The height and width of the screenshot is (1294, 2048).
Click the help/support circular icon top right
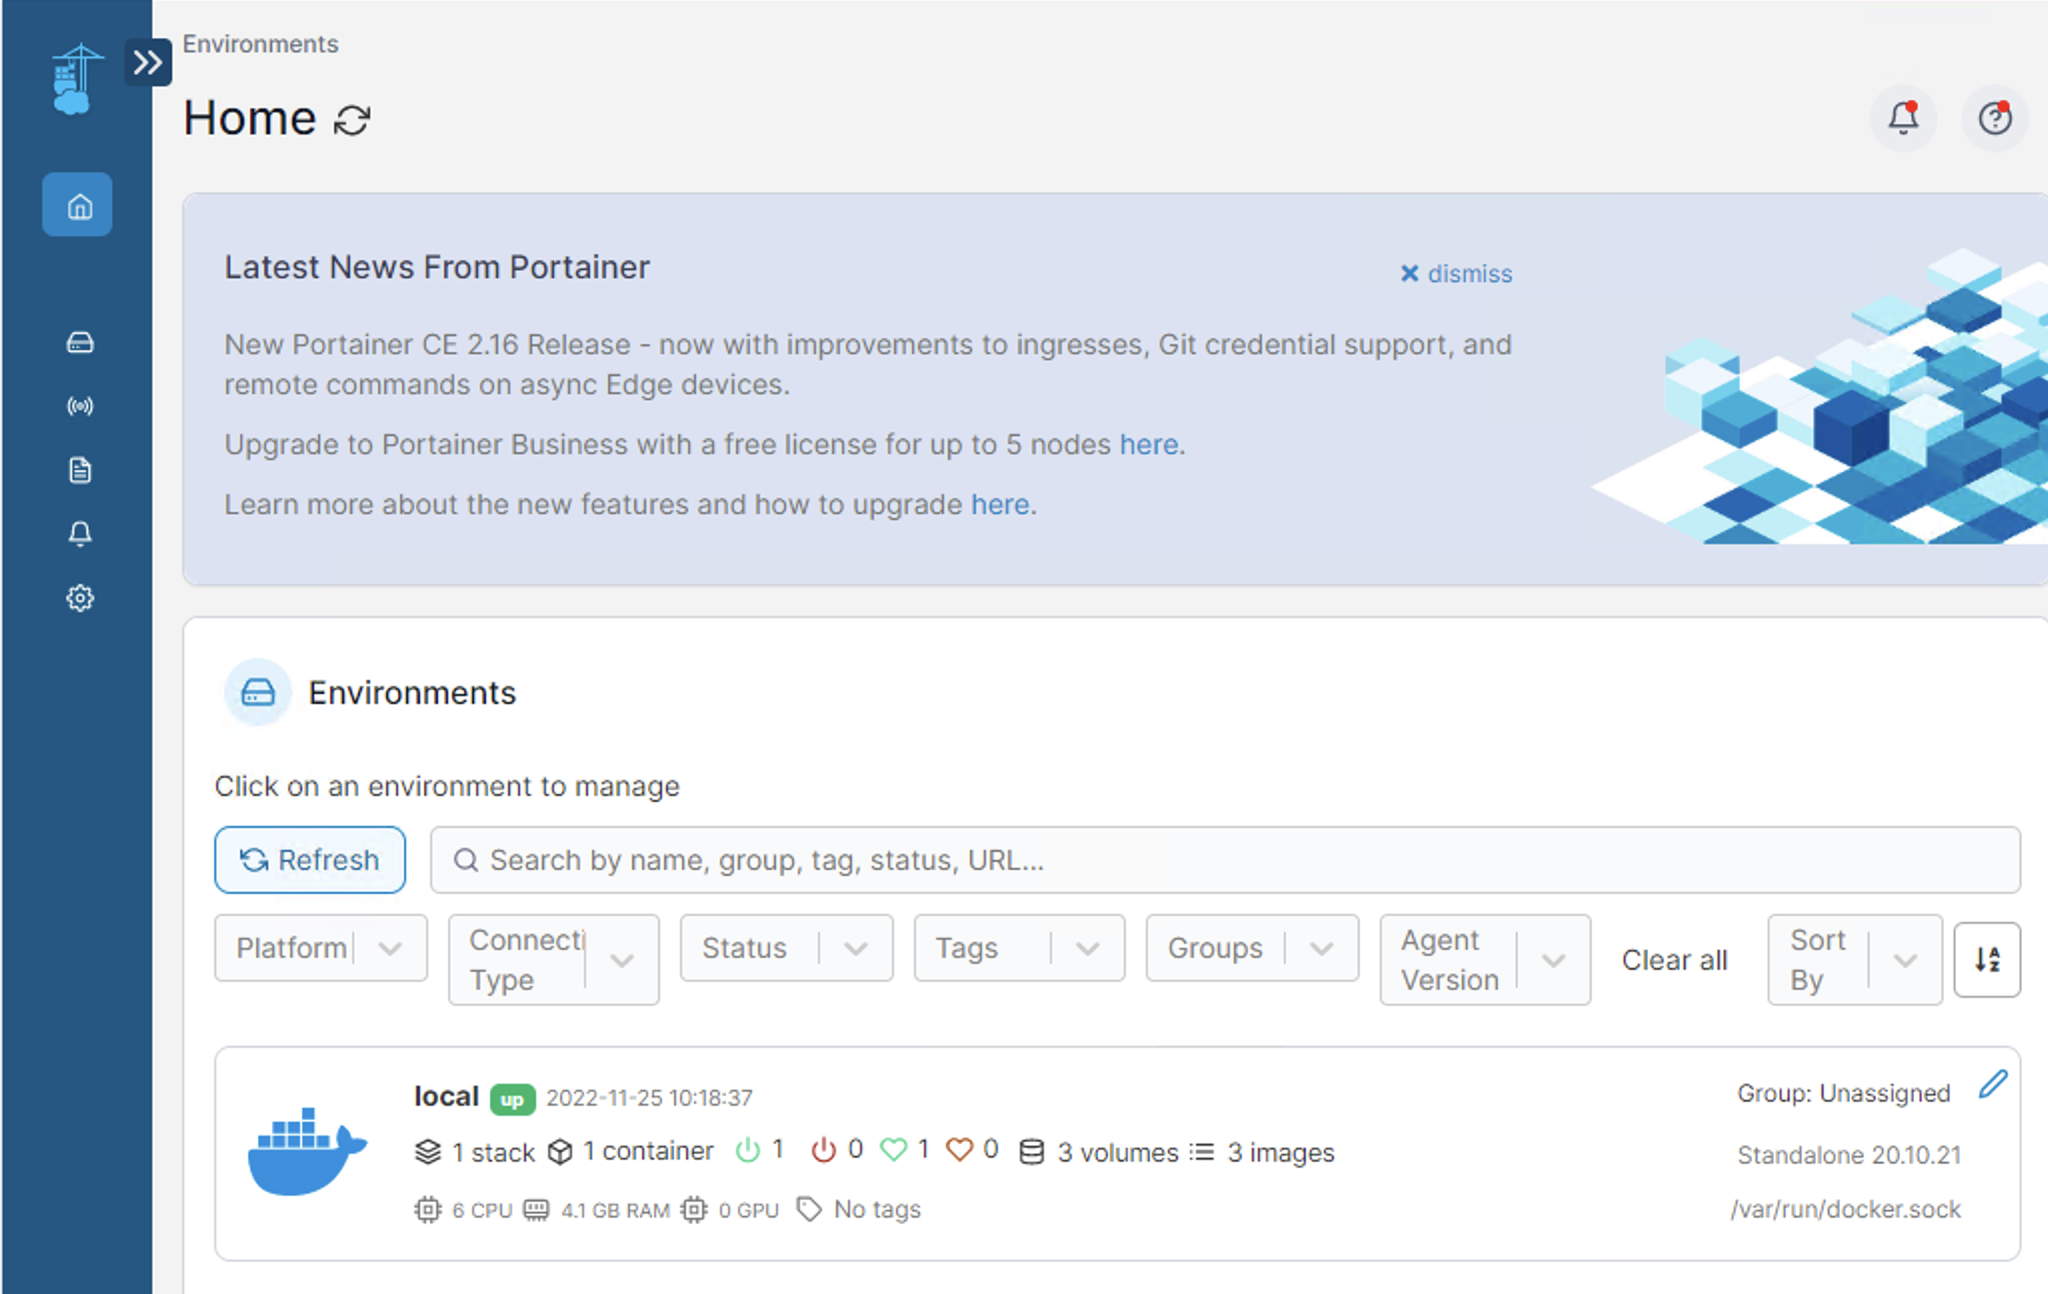coord(1996,119)
